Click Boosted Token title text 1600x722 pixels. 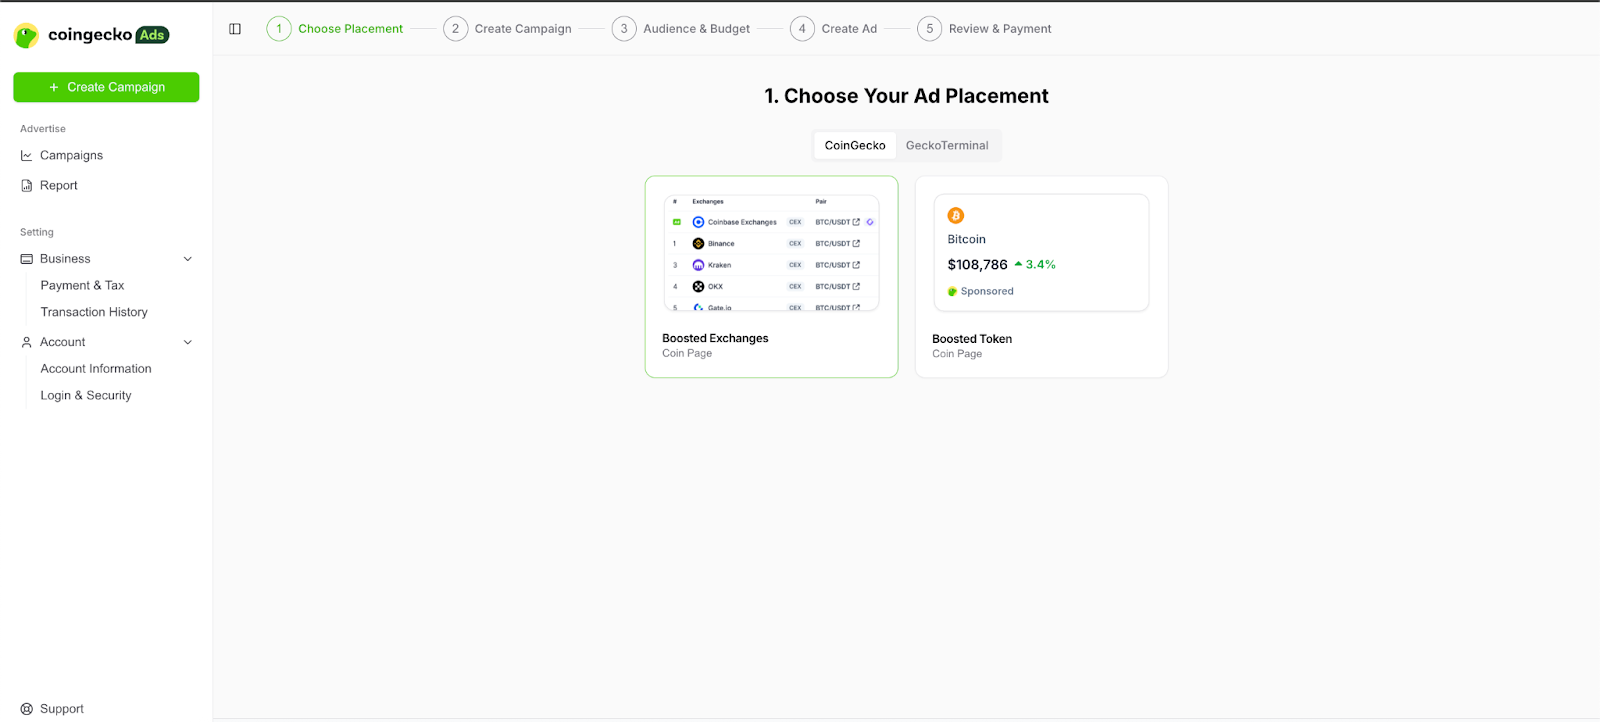click(972, 339)
